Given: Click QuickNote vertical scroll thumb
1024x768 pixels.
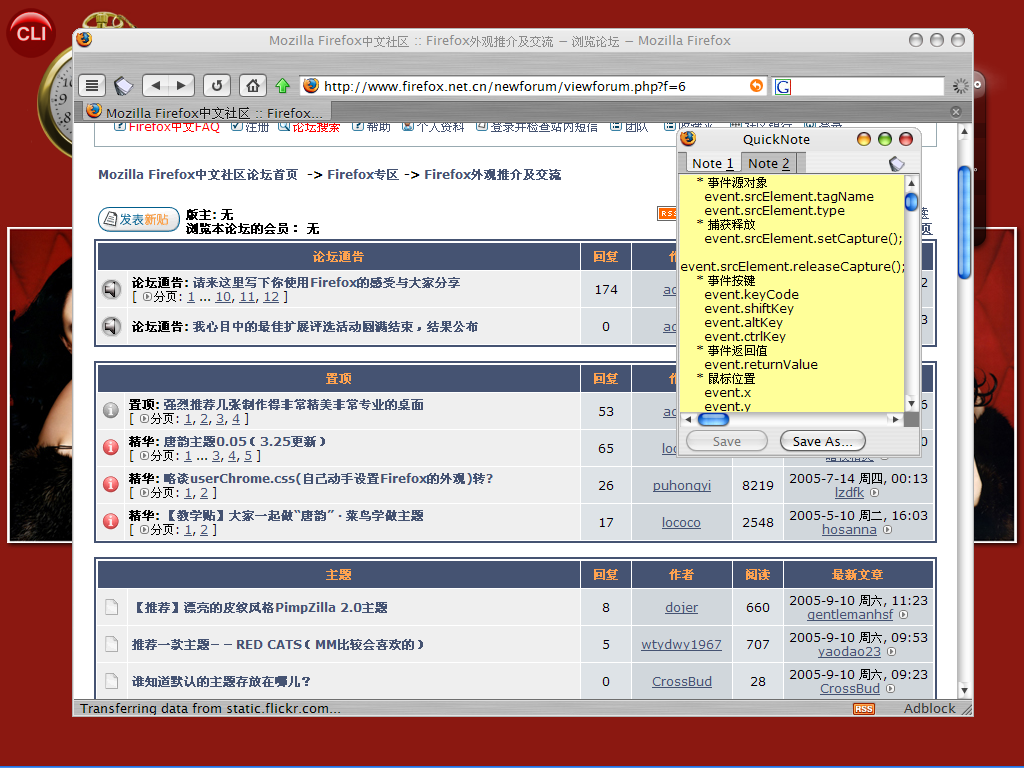Looking at the screenshot, I should click(912, 201).
